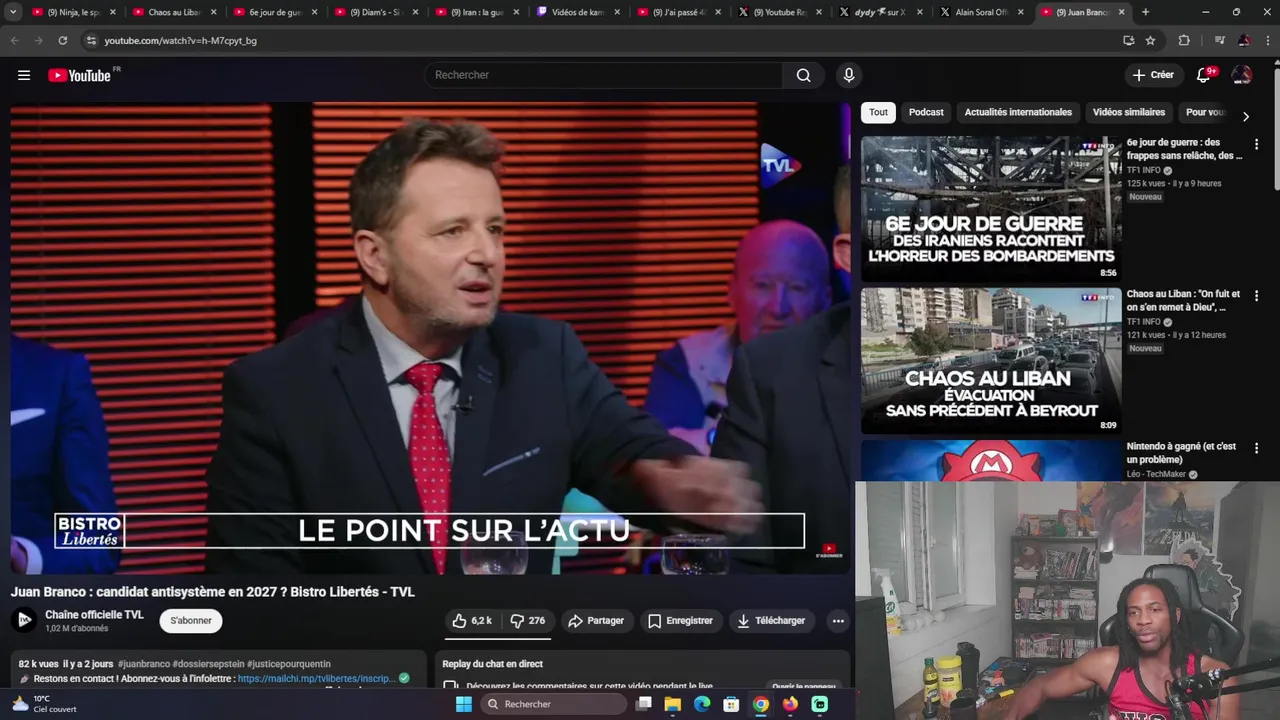This screenshot has height=720, width=1280.
Task: Open media controls icon in Chrome toolbar
Action: tap(1219, 40)
